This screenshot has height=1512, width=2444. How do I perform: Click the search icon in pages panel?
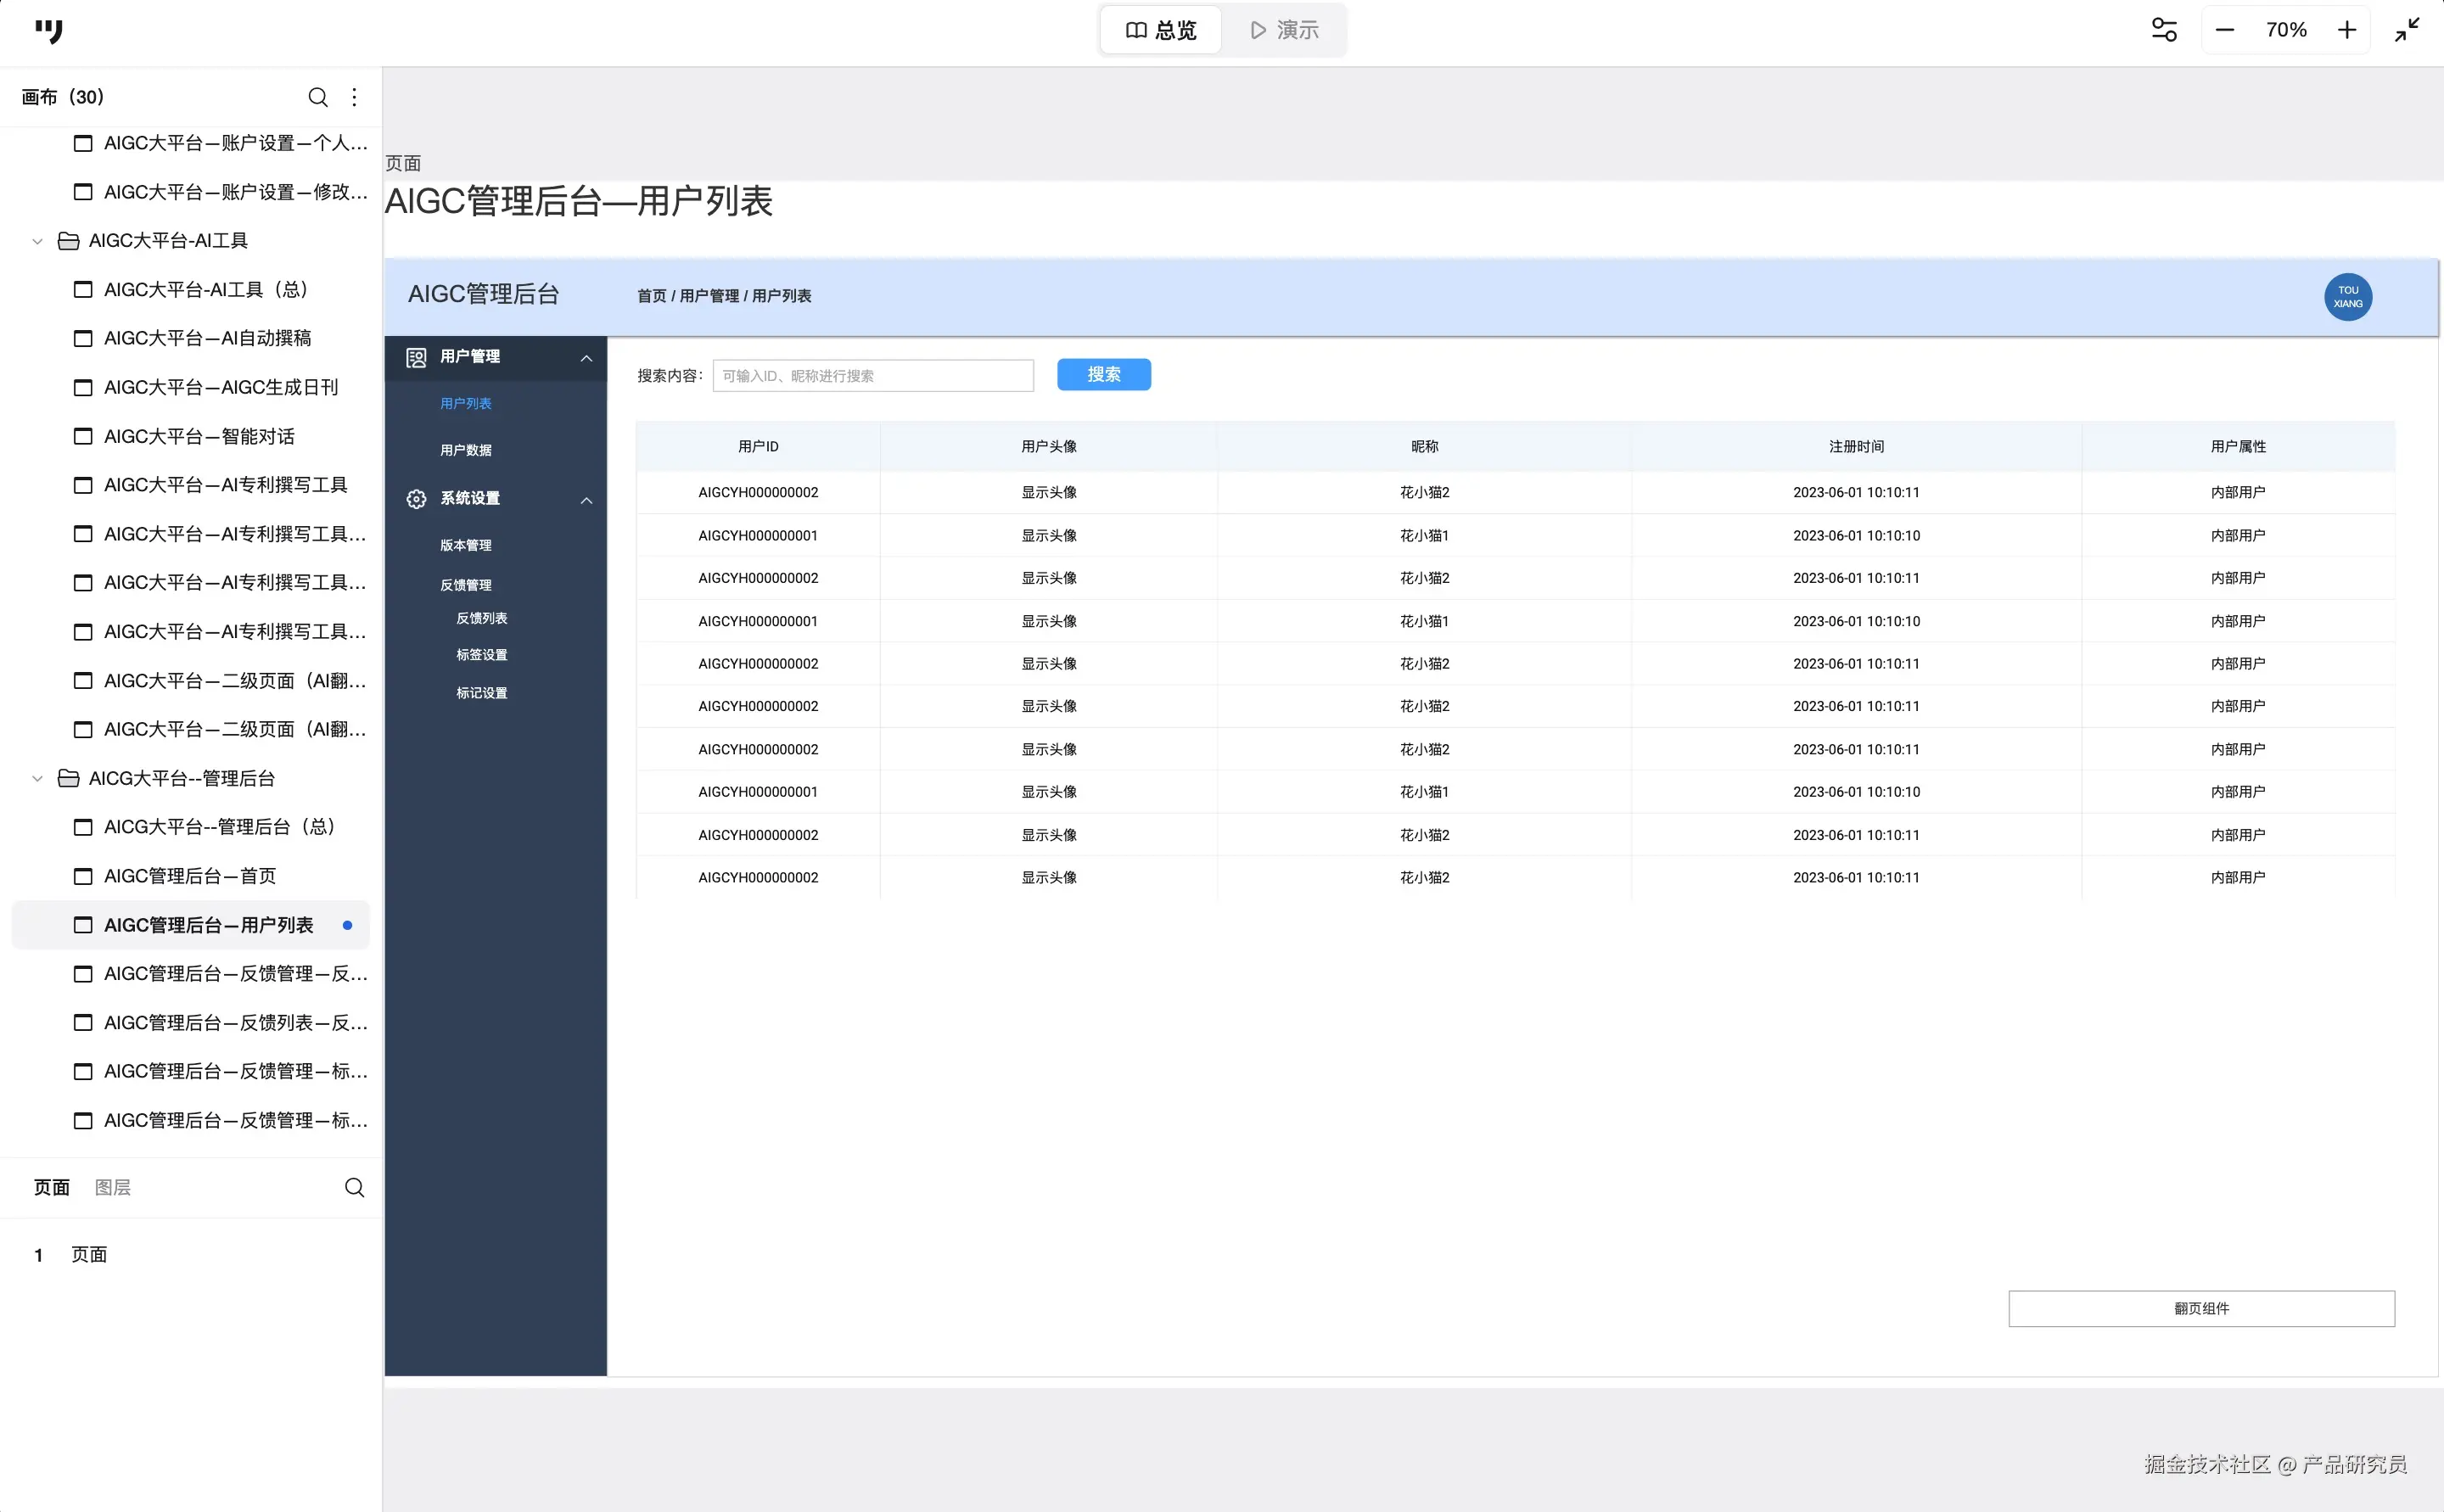click(354, 1187)
